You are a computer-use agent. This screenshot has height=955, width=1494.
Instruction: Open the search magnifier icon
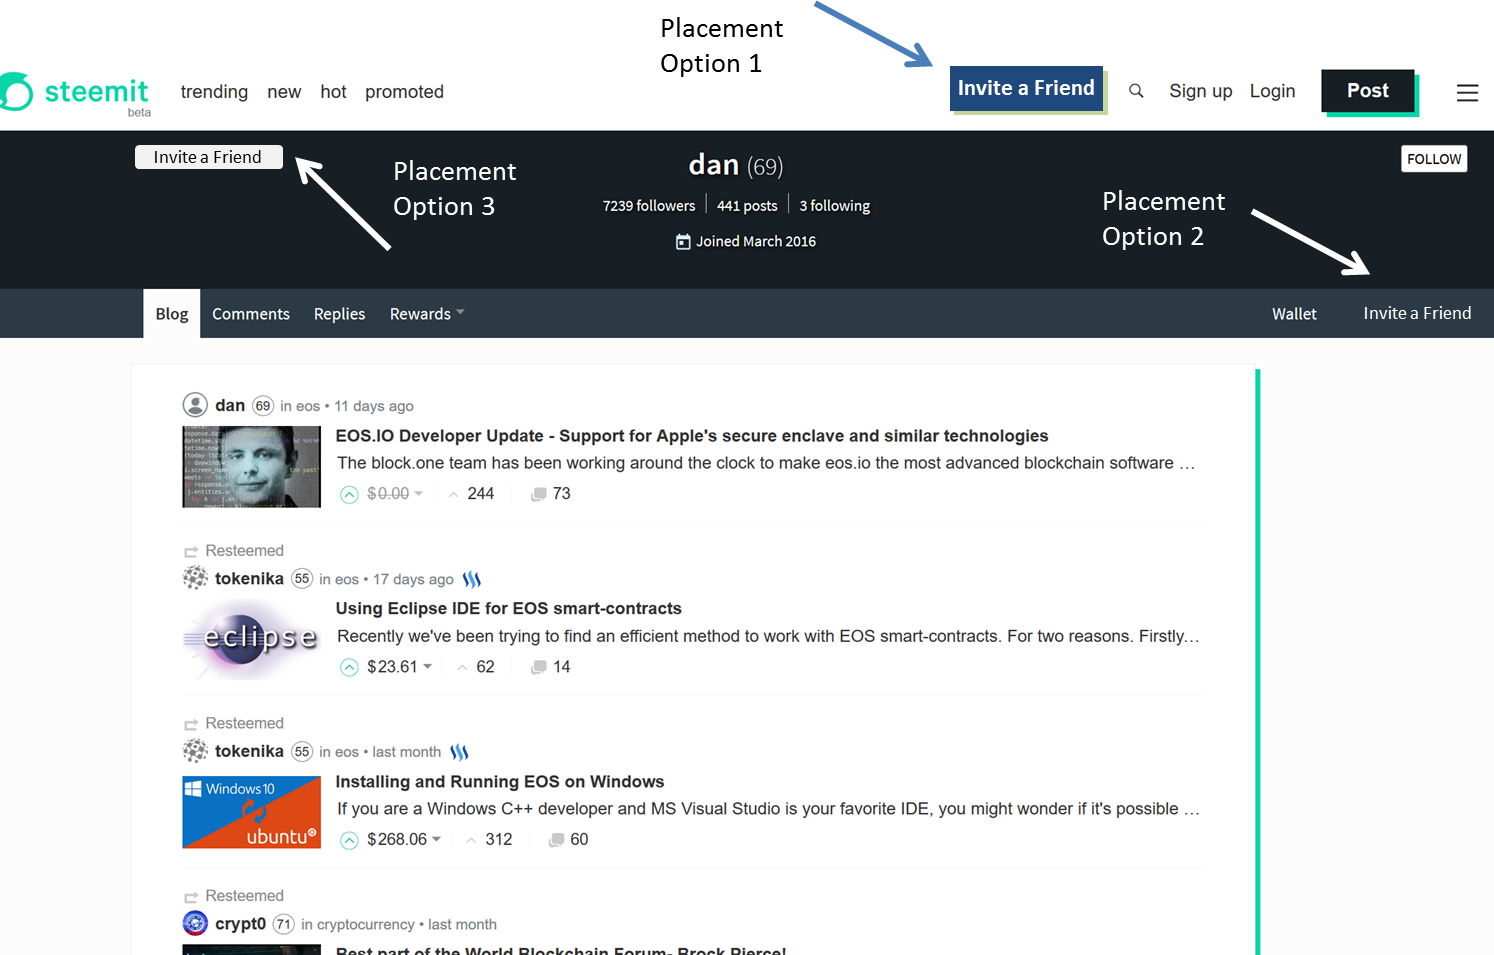pyautogui.click(x=1136, y=91)
